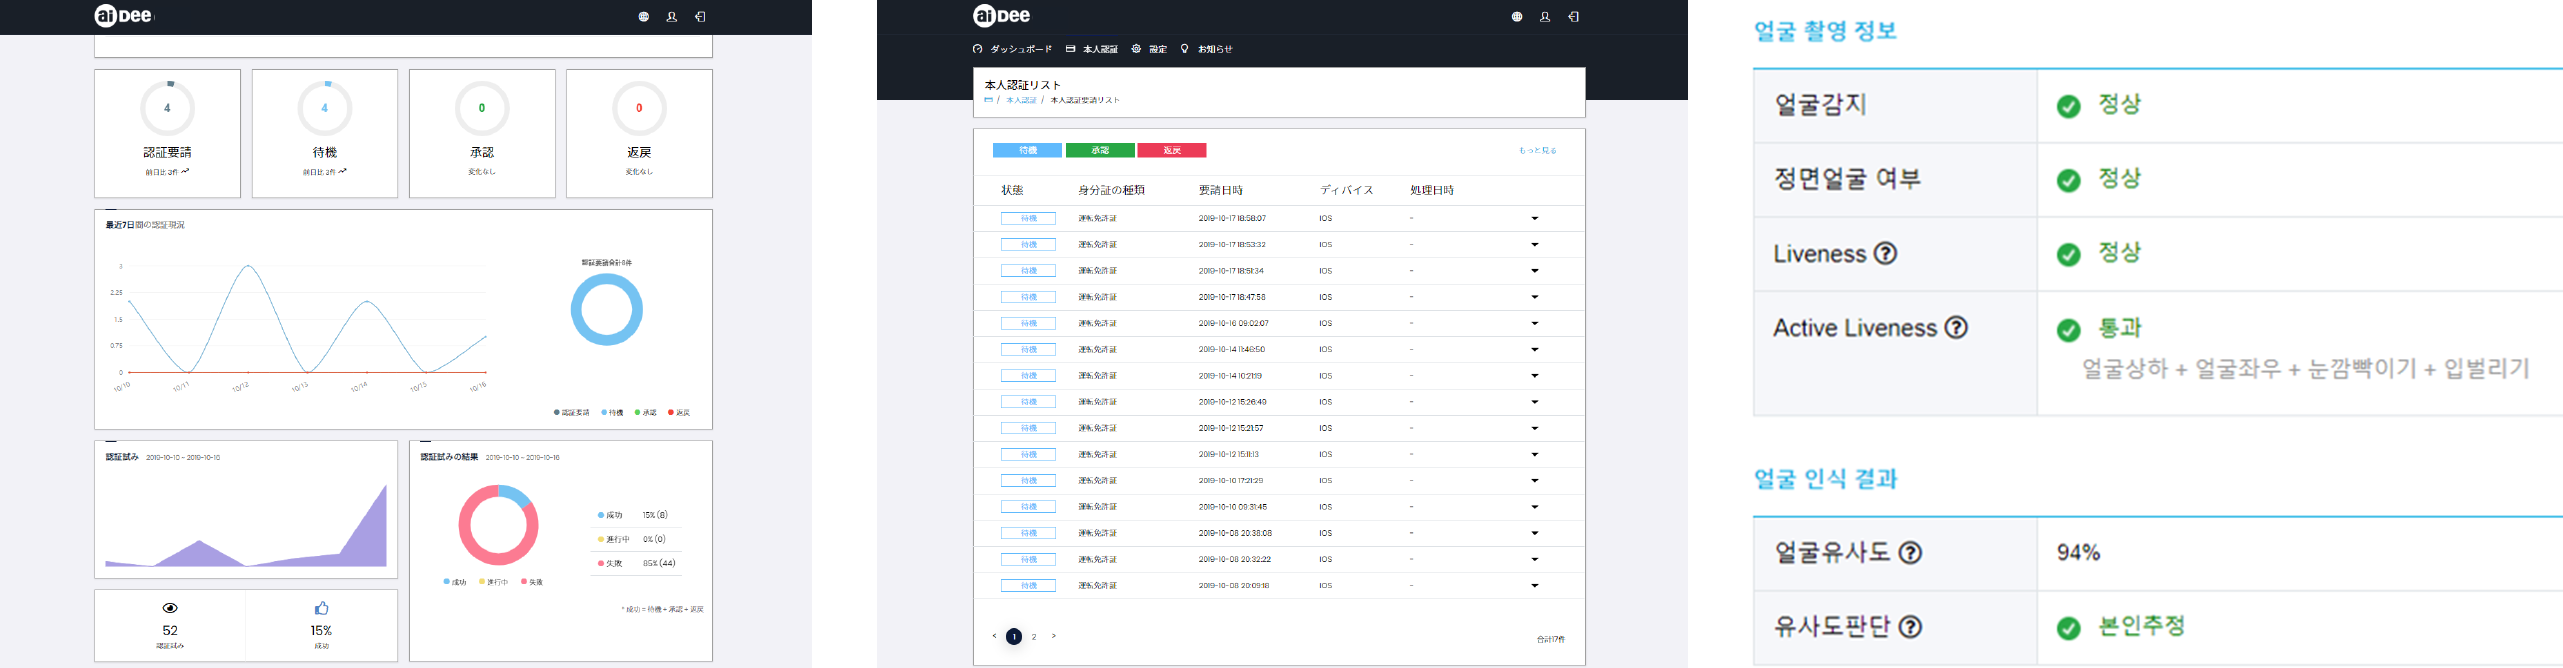2563x668 pixels.
Task: Toggle 承認 legend in 7-day line chart
Action: tap(645, 412)
